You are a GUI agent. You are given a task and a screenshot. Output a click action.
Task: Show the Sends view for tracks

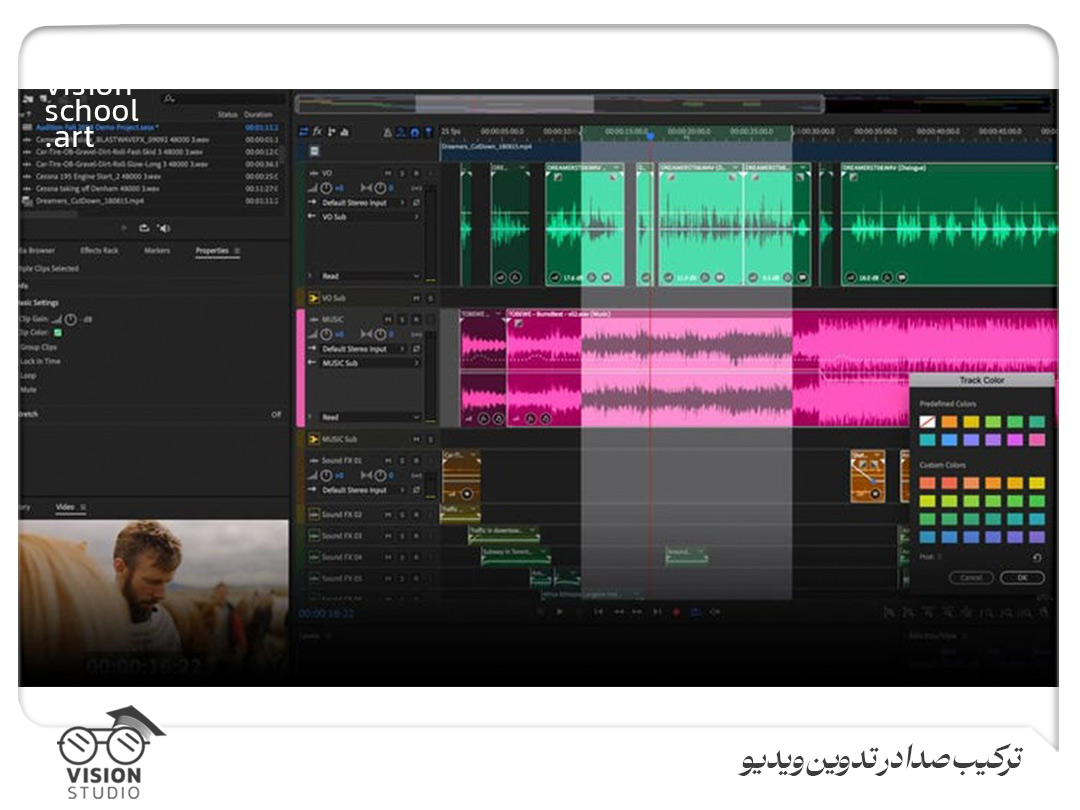[331, 132]
